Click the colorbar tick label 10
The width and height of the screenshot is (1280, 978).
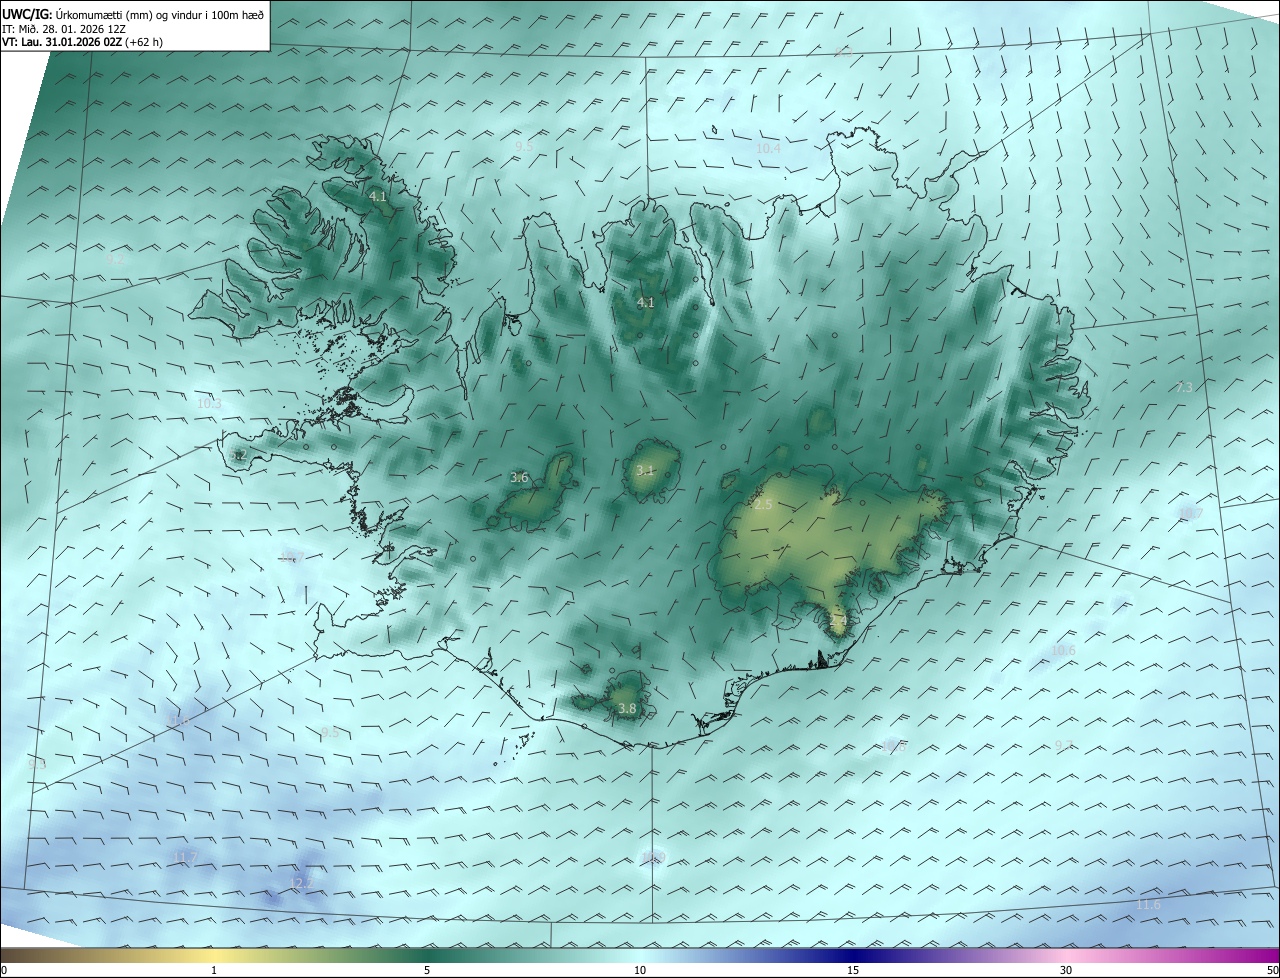[x=640, y=970]
